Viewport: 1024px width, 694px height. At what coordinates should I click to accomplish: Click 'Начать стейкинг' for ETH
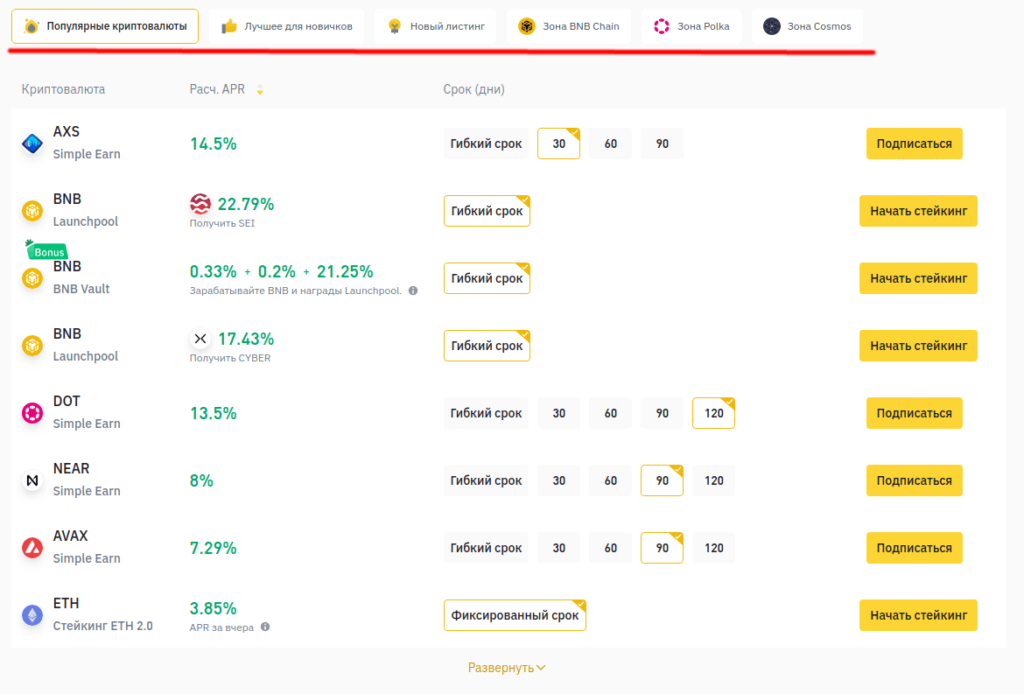click(x=918, y=615)
